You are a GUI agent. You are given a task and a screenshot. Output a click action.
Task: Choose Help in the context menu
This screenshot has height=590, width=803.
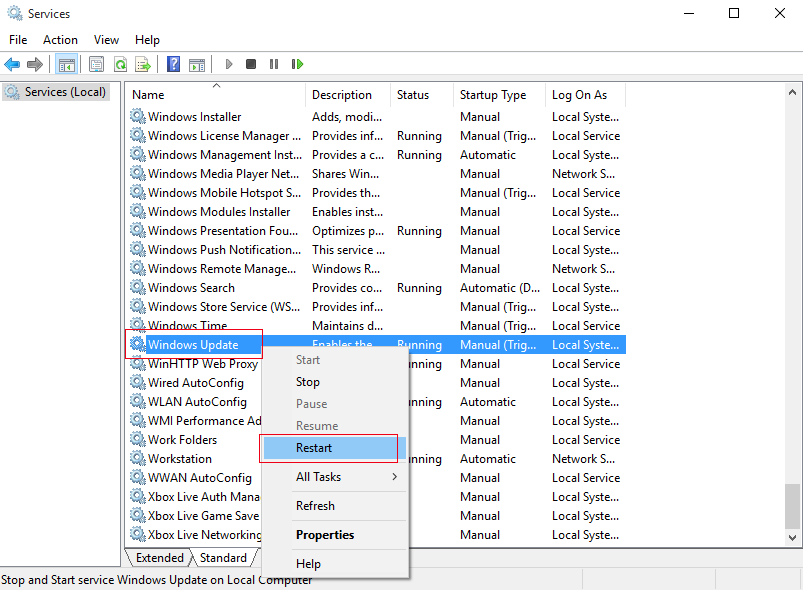pos(335,564)
